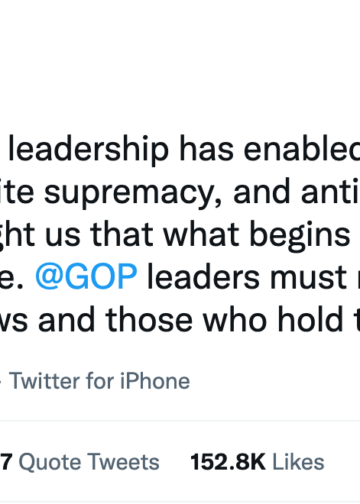Click the word "Tweets" in the stats row
This screenshot has height=504, width=360.
tap(124, 462)
